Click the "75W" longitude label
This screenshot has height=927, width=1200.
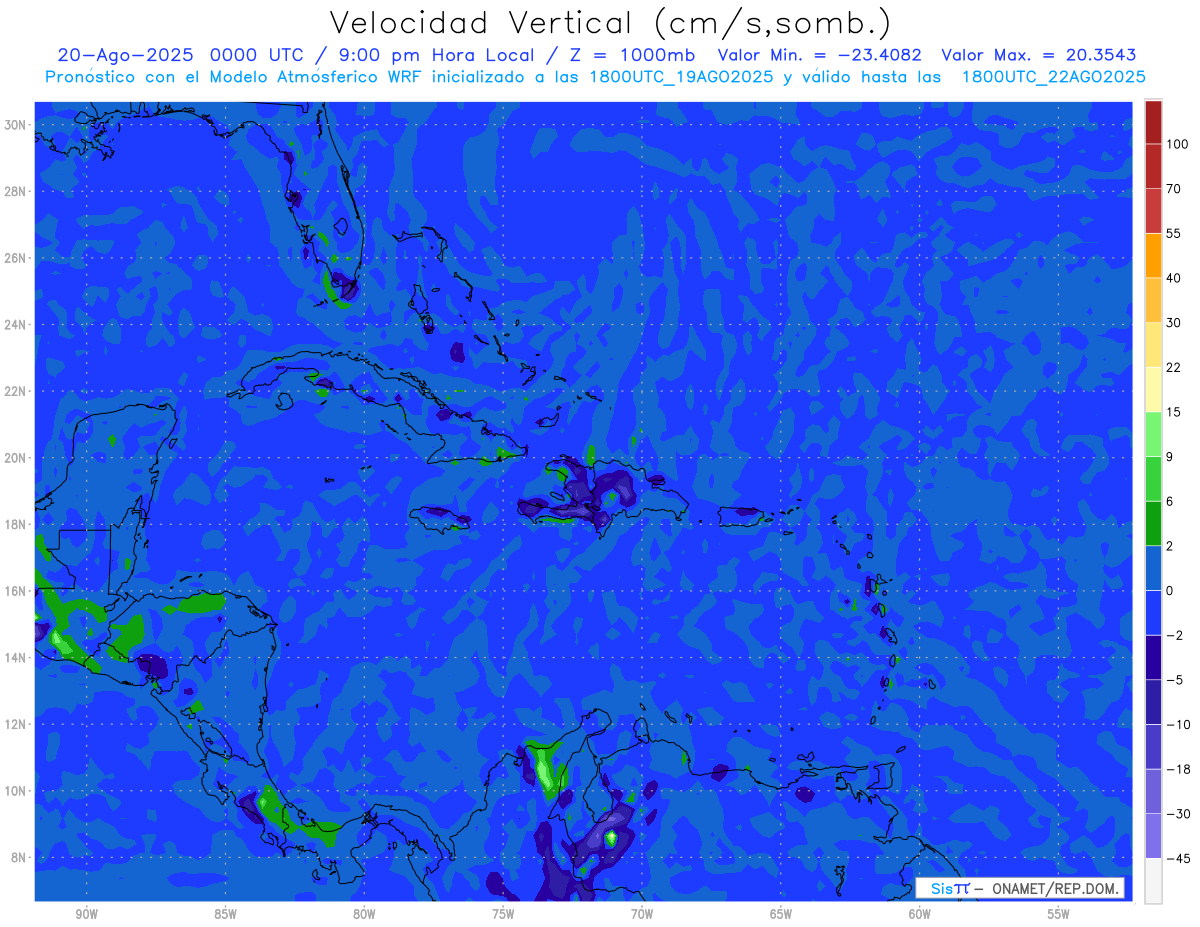503,914
